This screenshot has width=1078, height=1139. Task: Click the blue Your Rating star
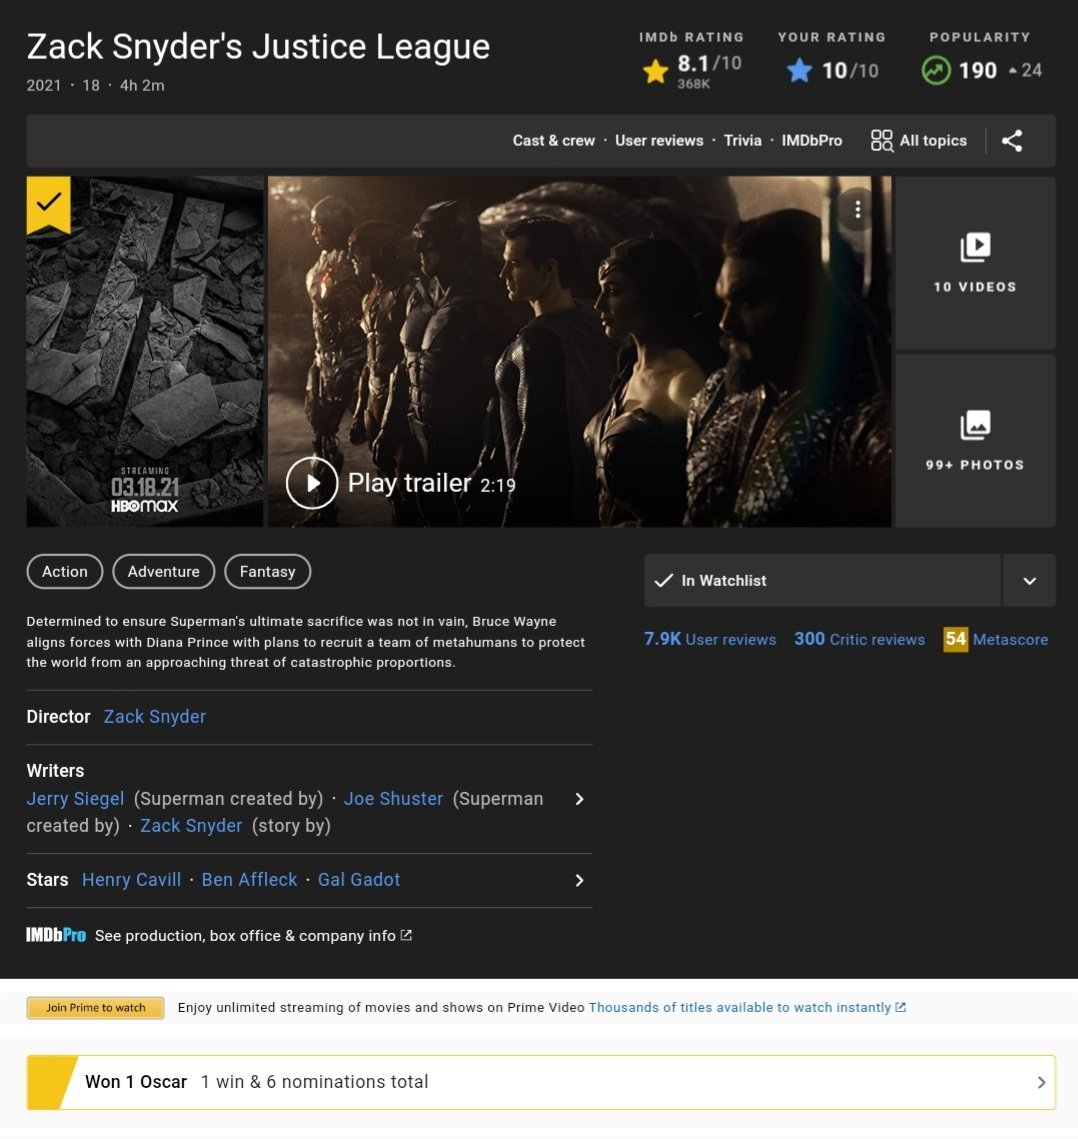pyautogui.click(x=799, y=70)
